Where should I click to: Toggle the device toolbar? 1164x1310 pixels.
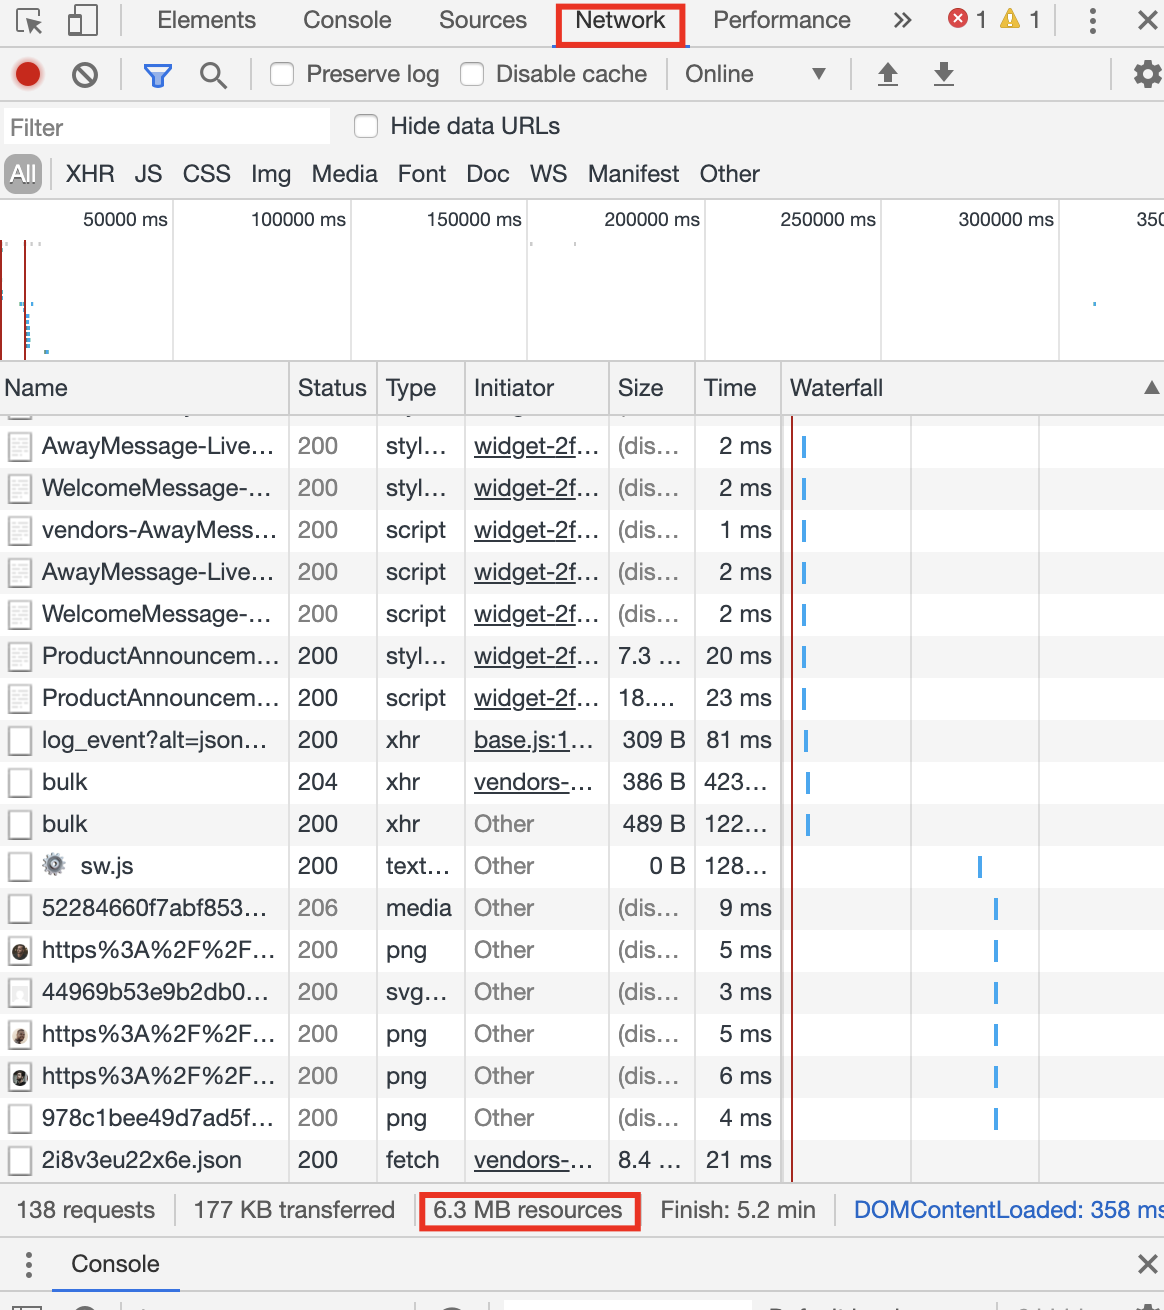83,21
